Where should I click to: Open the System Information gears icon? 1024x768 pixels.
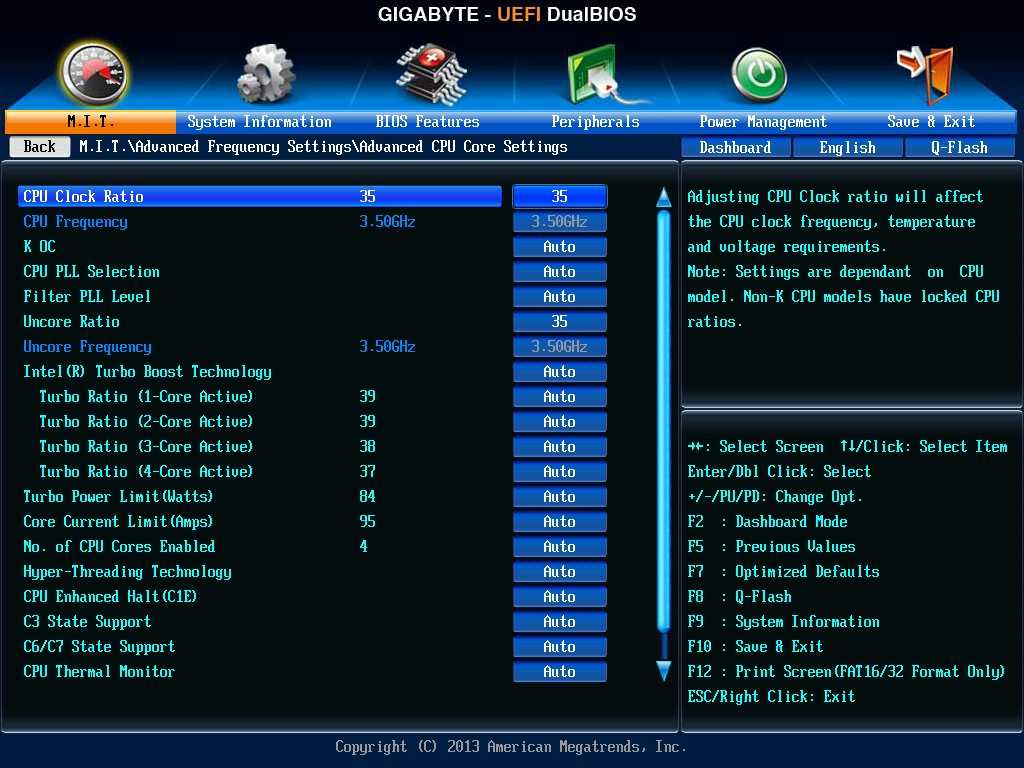click(265, 73)
